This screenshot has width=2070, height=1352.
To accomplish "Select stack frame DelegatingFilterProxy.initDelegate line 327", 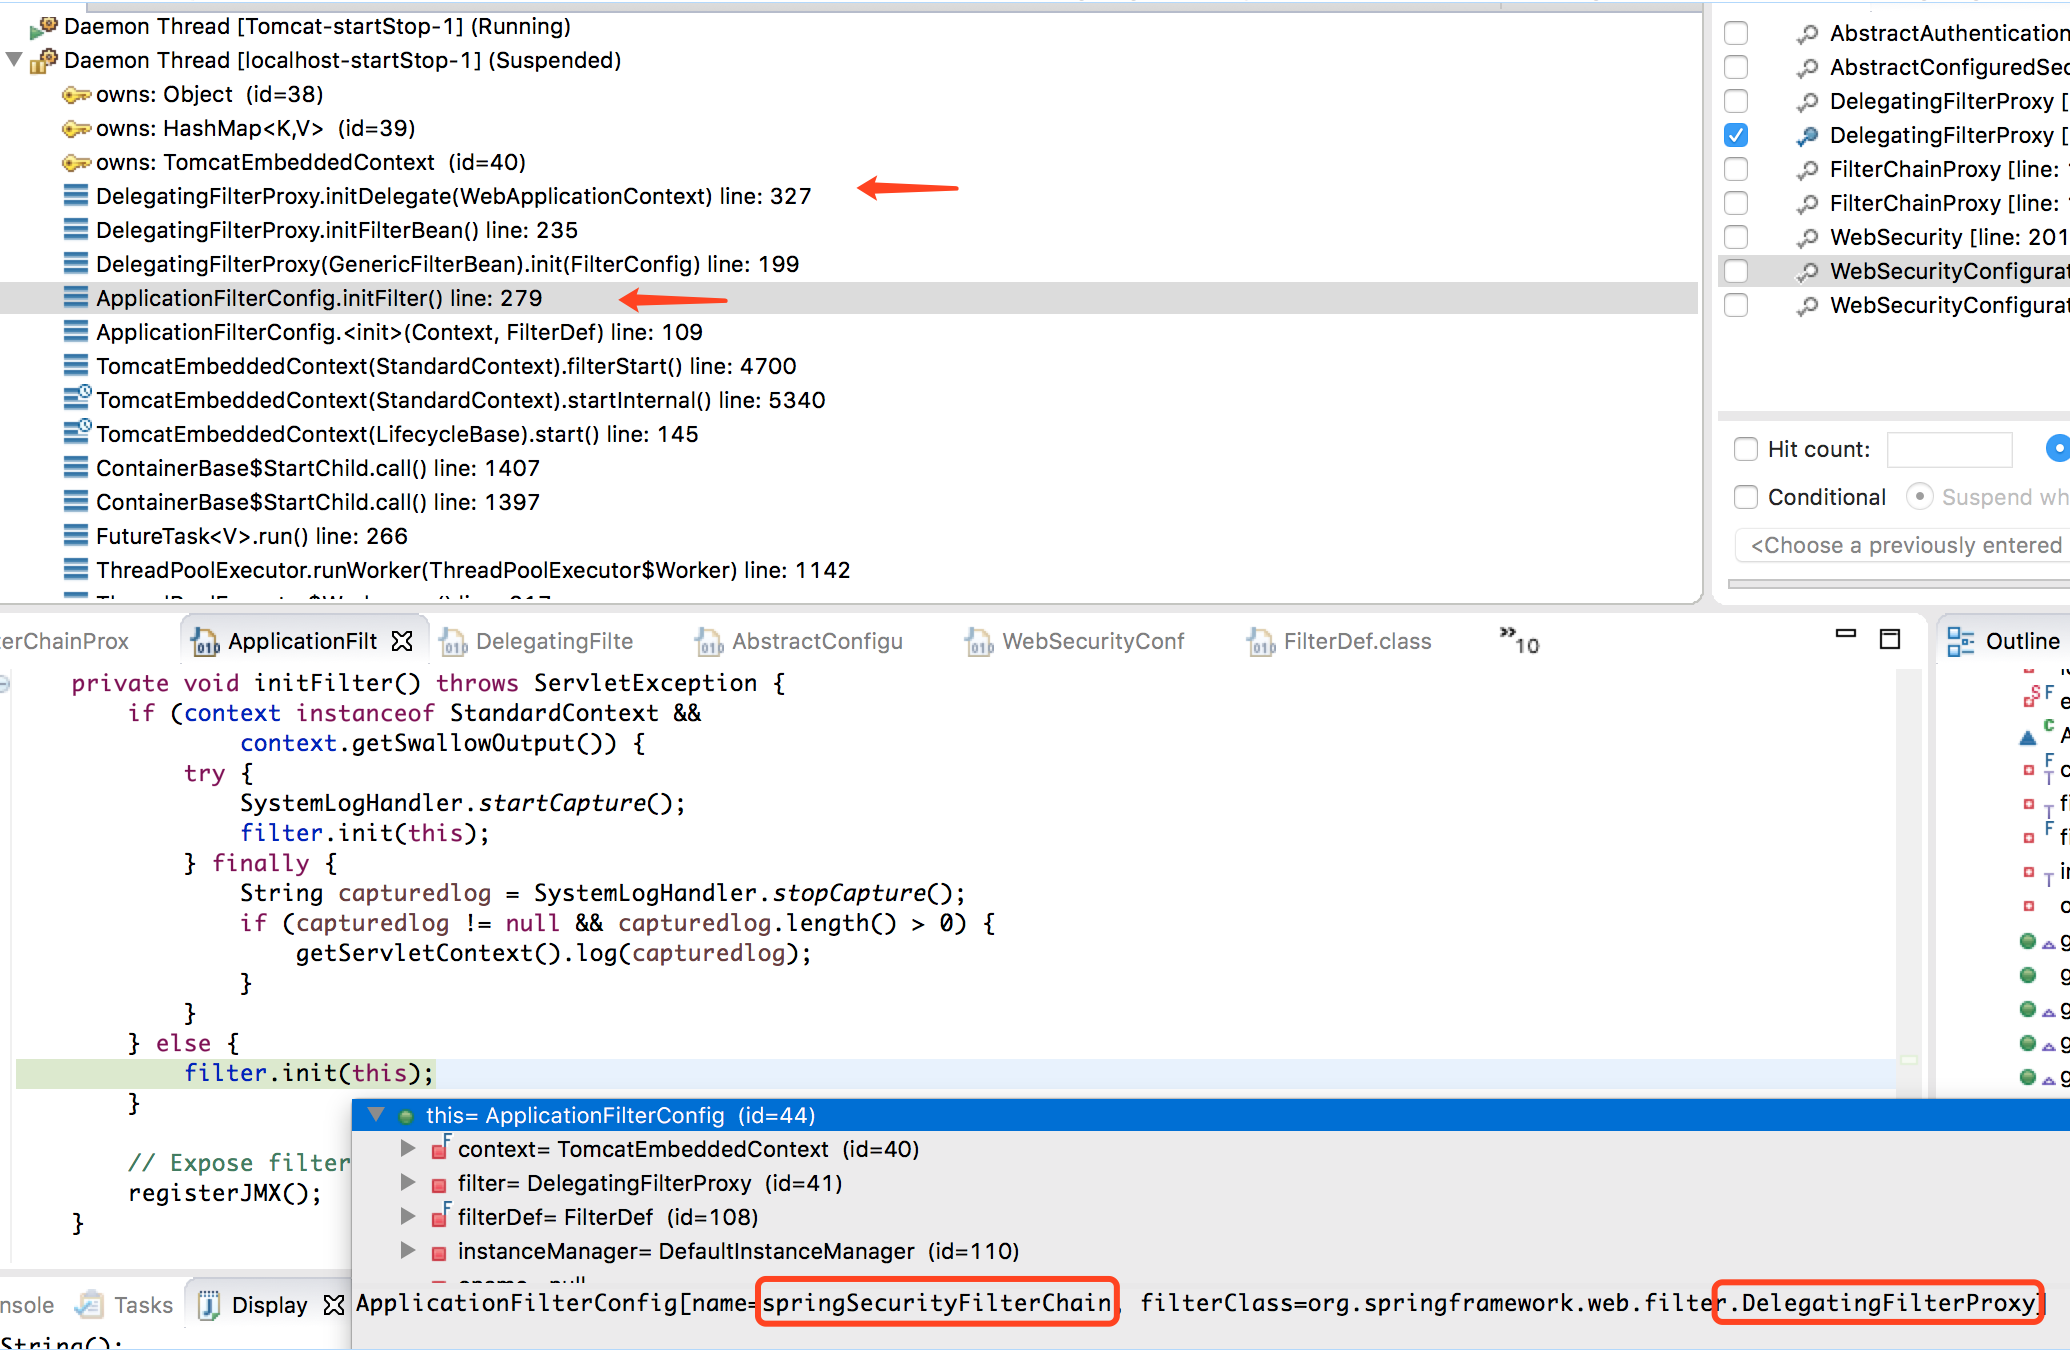I will tap(453, 196).
